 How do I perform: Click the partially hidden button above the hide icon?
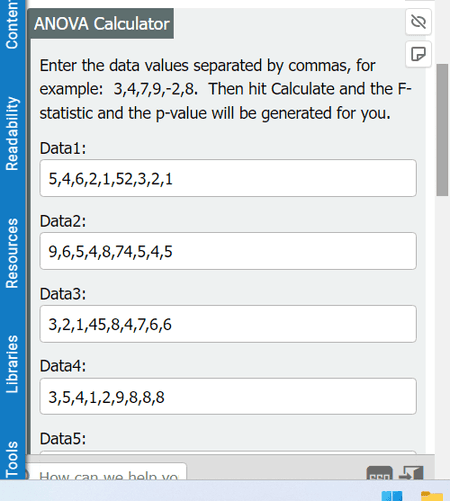[x=418, y=1]
